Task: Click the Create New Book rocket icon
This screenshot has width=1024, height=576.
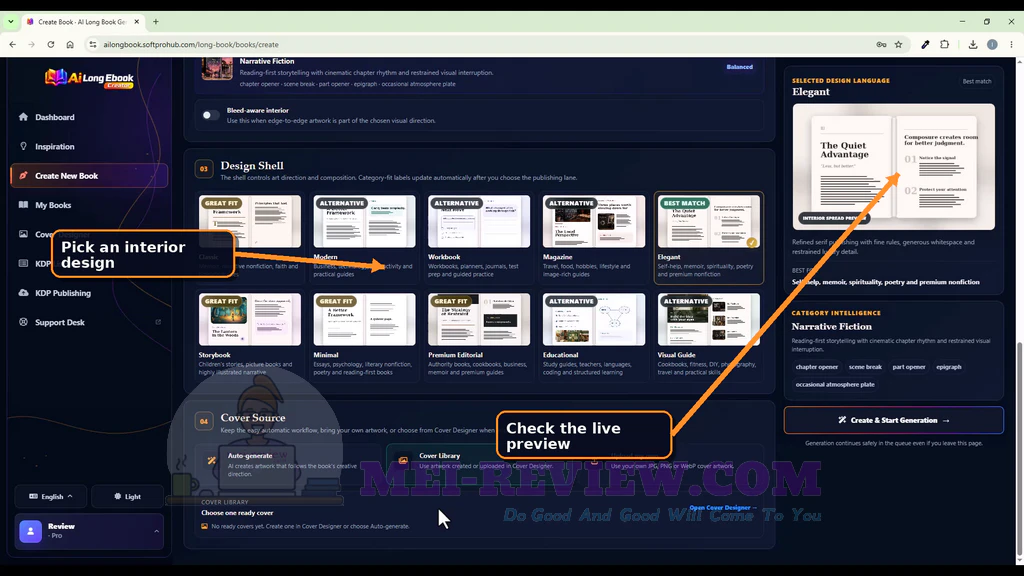Action: pyautogui.click(x=24, y=176)
